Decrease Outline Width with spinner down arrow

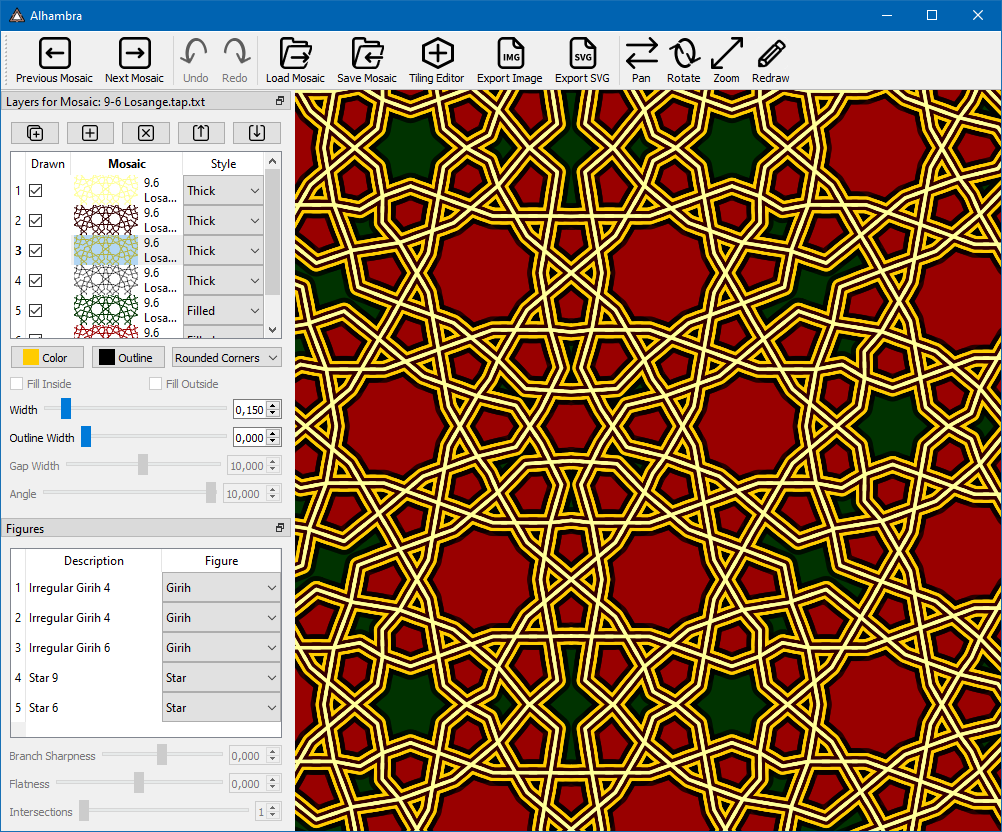point(273,442)
